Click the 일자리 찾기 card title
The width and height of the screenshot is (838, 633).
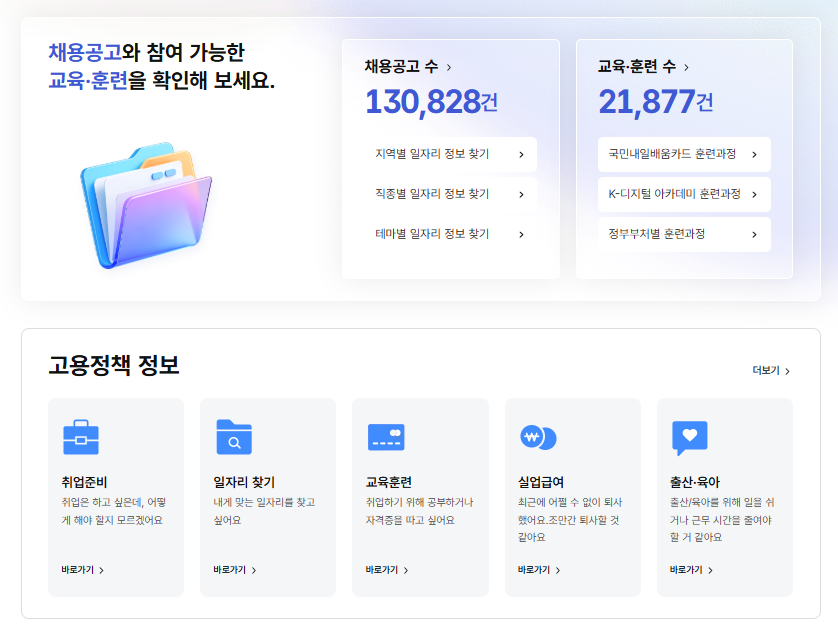pos(244,482)
